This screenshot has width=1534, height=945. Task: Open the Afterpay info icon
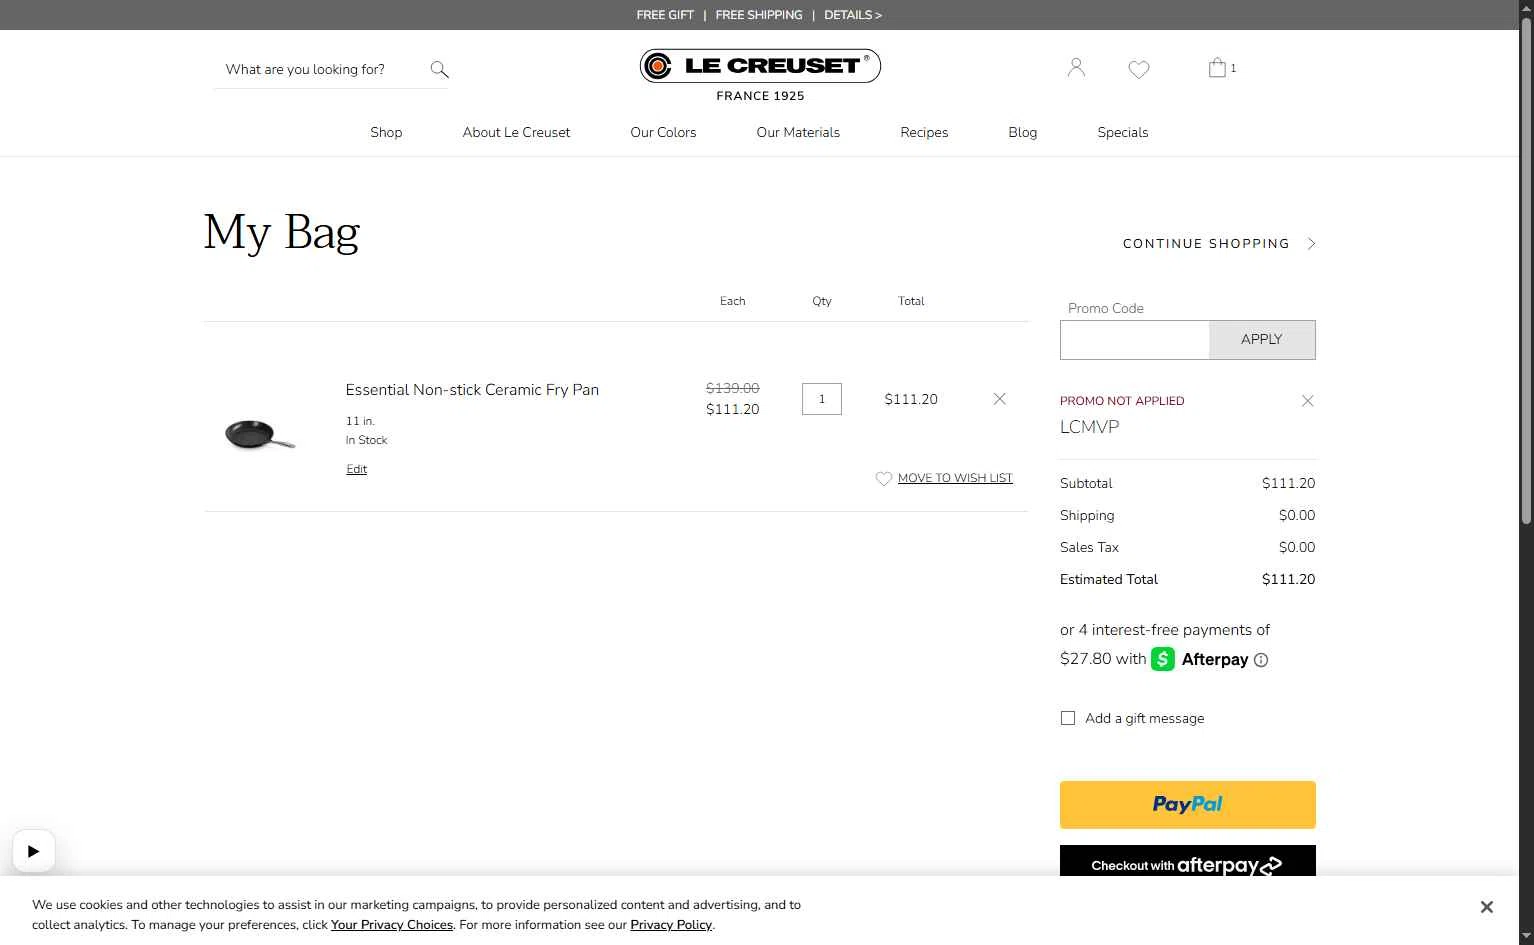click(1261, 660)
